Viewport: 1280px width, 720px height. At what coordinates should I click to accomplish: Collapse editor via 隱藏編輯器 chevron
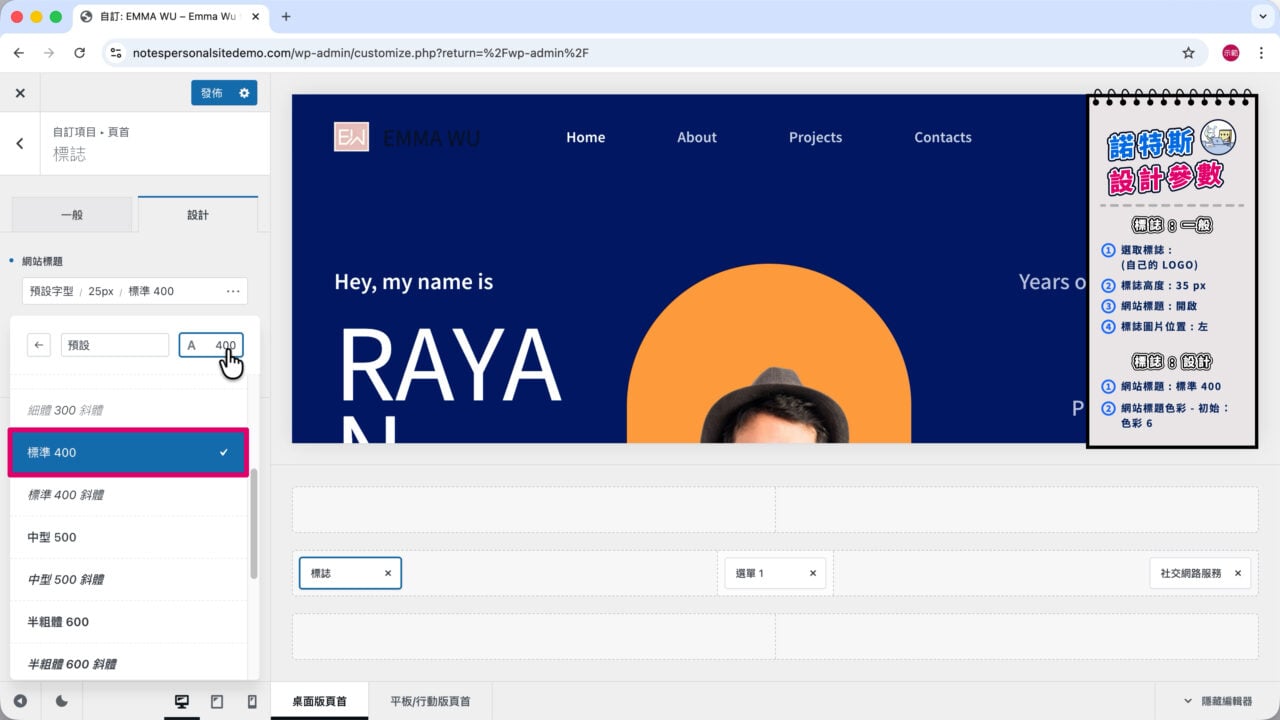[x=1188, y=702]
